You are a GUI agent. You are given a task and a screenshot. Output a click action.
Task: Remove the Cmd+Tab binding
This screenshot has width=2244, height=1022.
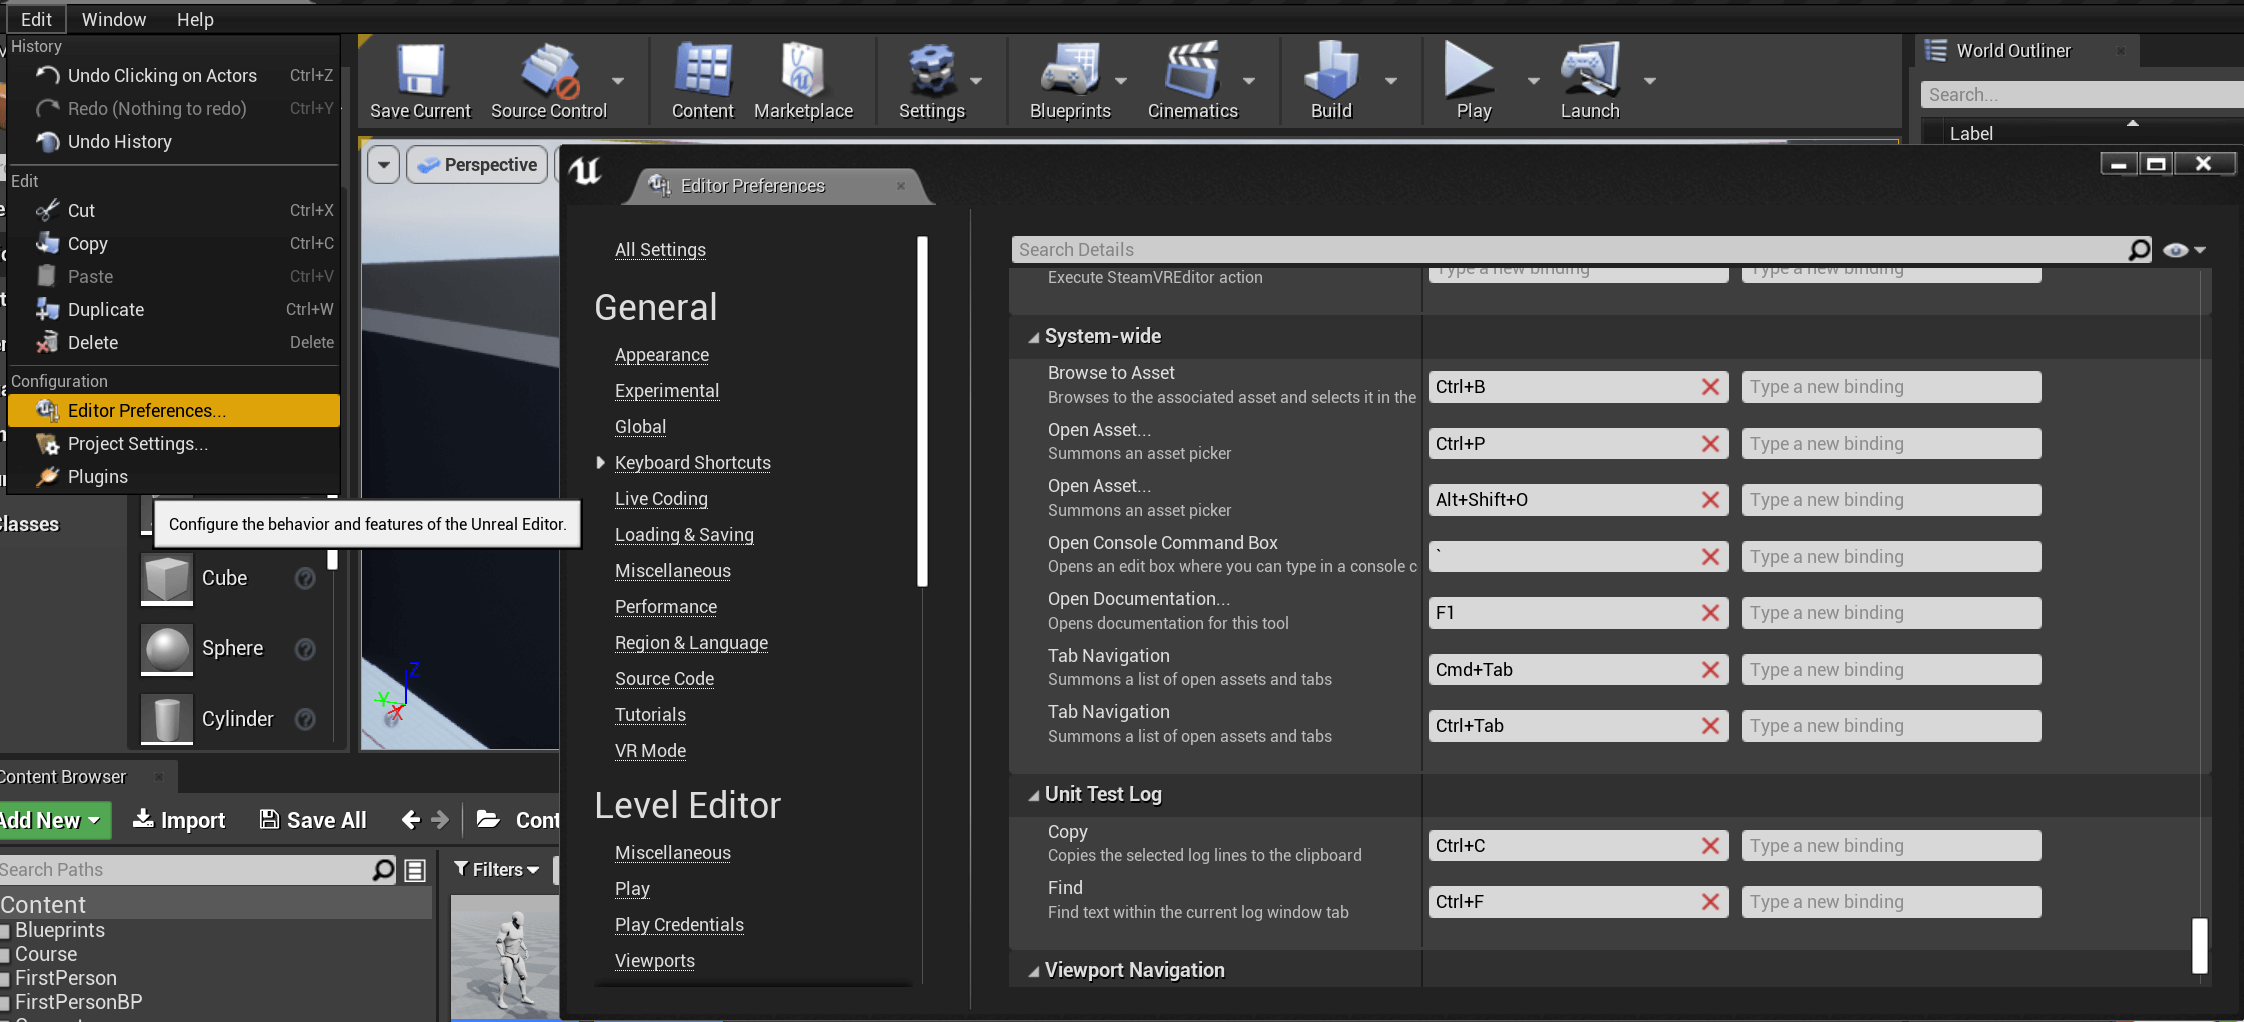click(1710, 670)
